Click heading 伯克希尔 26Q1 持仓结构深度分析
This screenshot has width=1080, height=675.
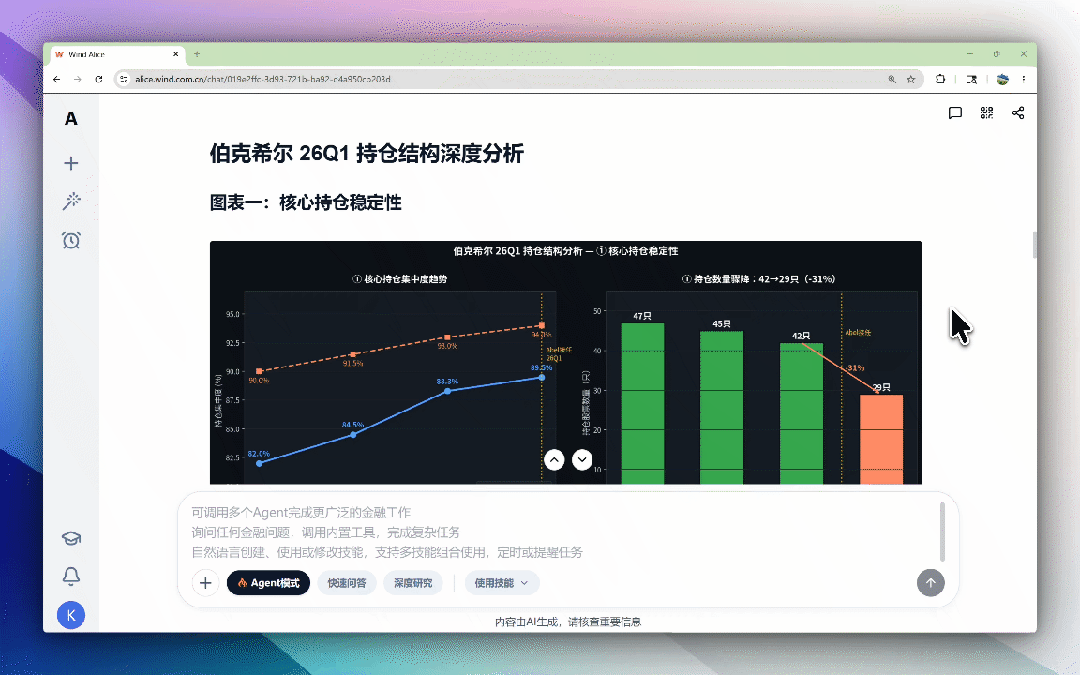click(x=366, y=153)
